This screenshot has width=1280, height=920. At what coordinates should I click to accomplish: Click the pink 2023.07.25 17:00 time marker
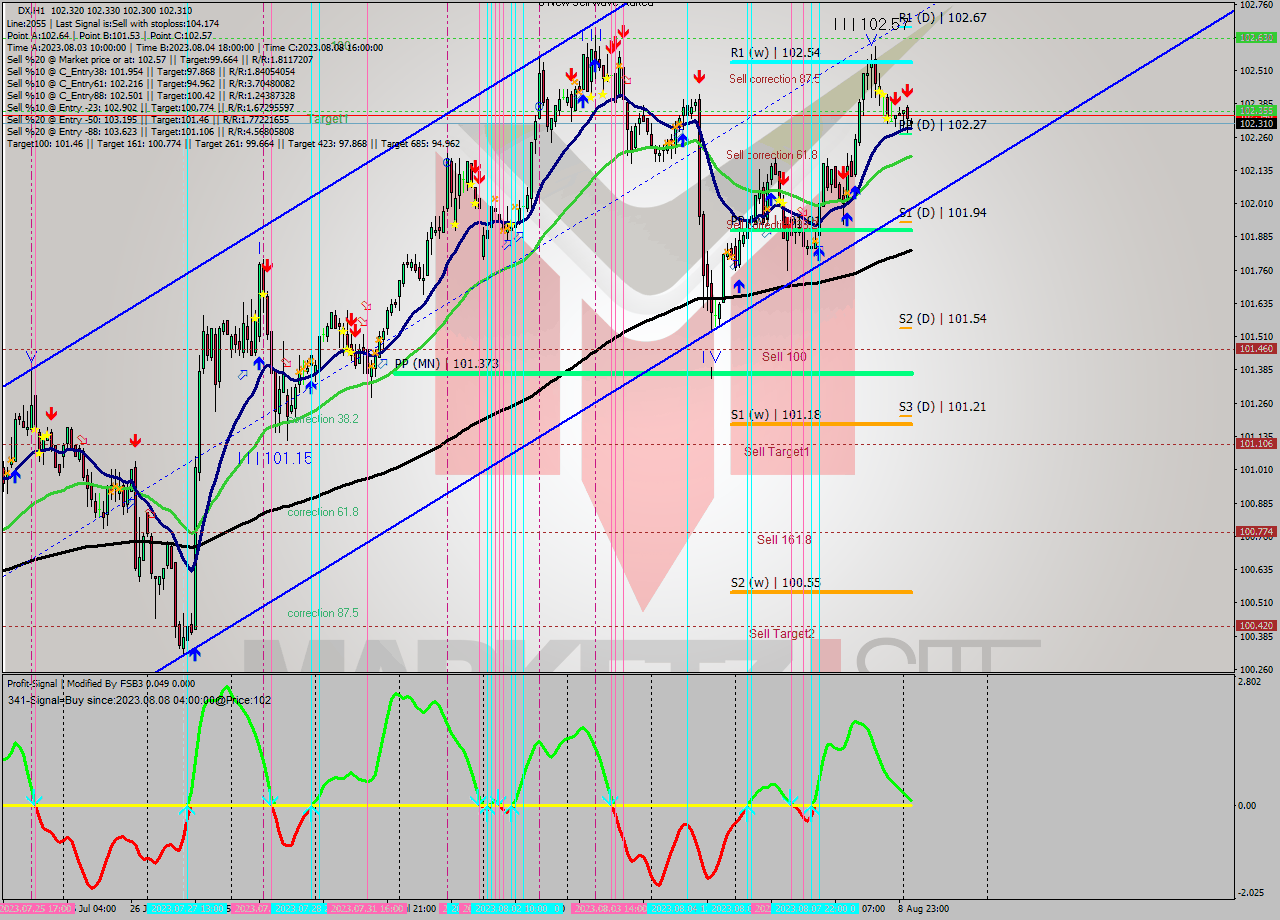coord(37,909)
